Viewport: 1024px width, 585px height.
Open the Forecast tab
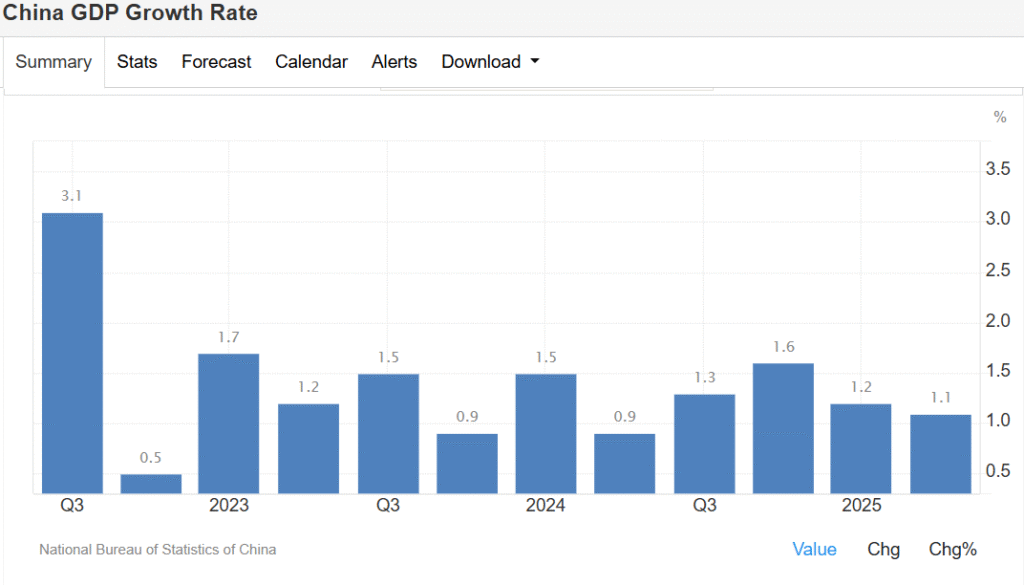[216, 62]
